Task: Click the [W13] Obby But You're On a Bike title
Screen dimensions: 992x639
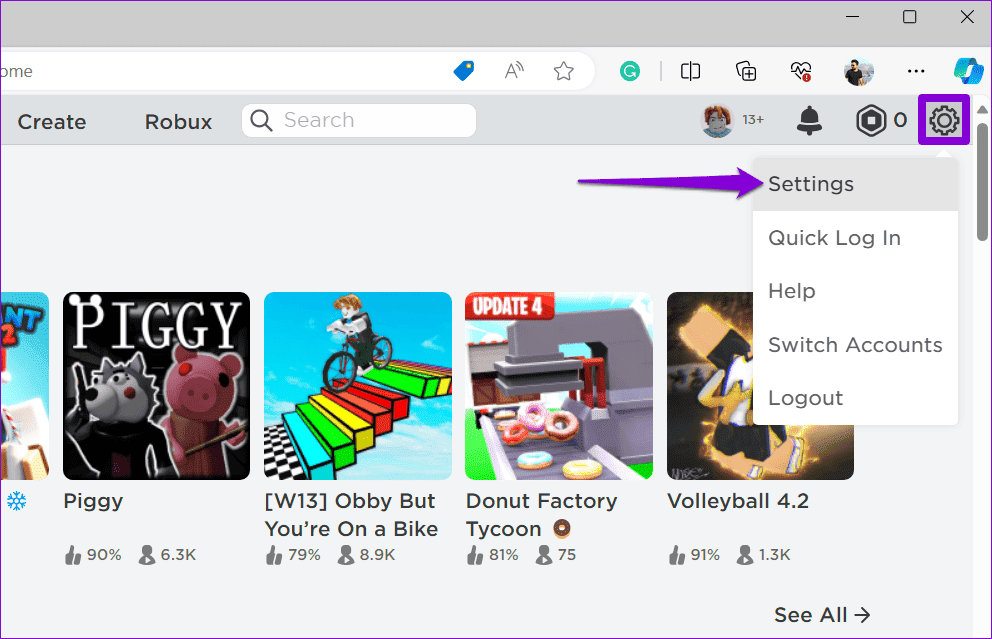Action: click(351, 515)
